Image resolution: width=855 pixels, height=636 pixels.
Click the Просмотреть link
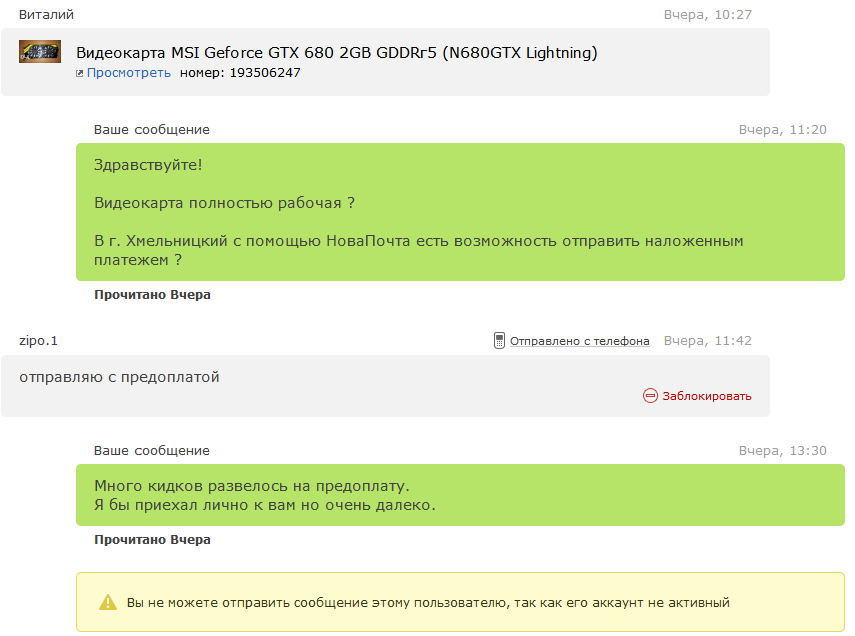coord(129,73)
